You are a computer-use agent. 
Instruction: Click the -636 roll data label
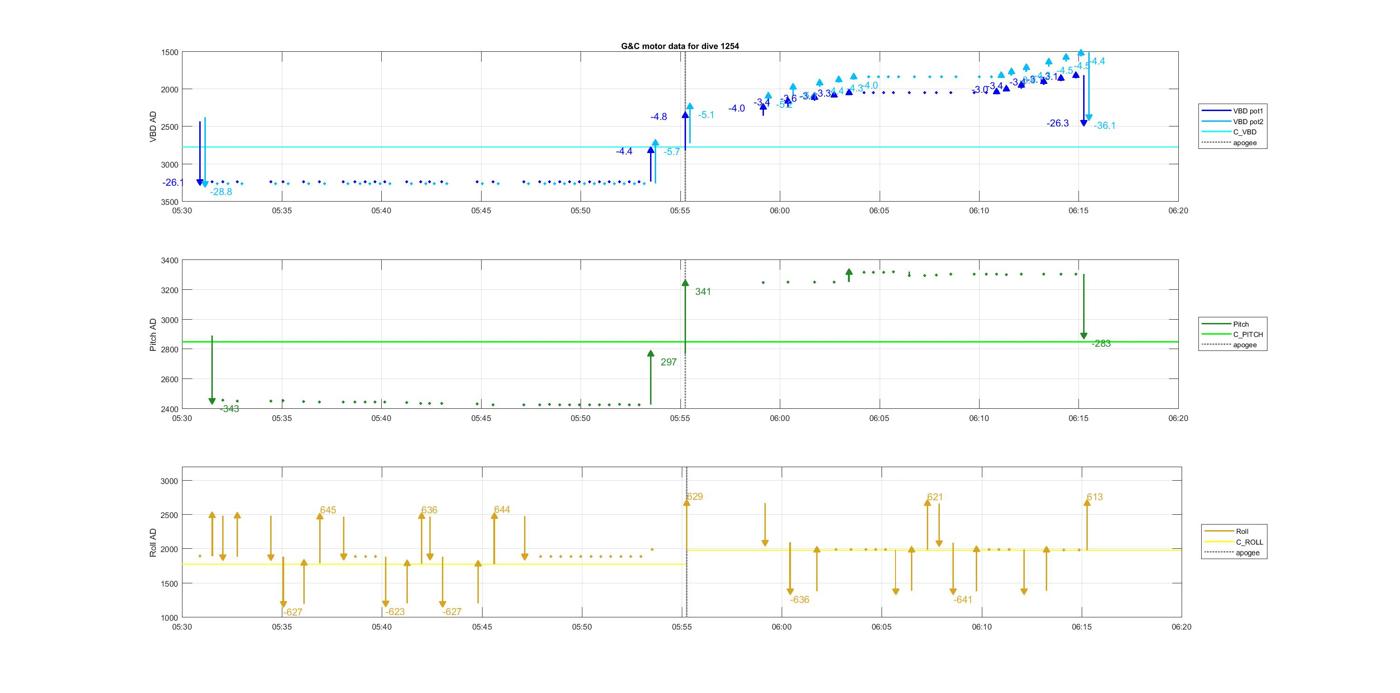click(x=799, y=600)
